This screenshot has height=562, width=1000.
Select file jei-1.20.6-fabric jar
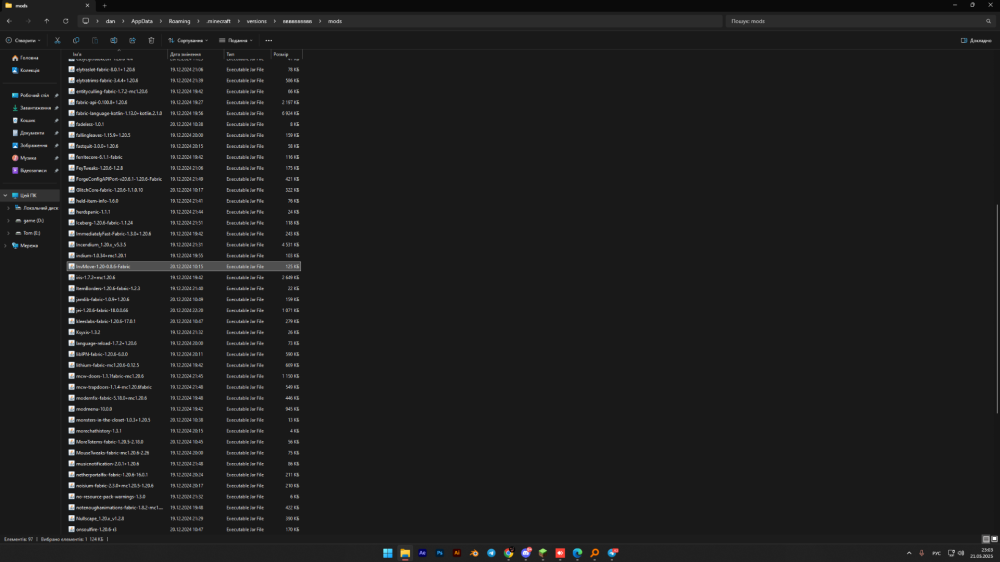click(x=184, y=310)
